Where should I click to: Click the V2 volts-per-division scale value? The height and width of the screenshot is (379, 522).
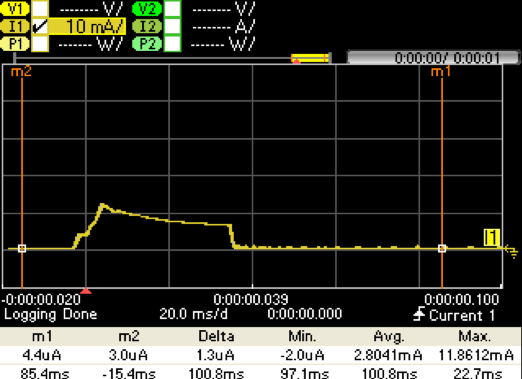pyautogui.click(x=224, y=9)
